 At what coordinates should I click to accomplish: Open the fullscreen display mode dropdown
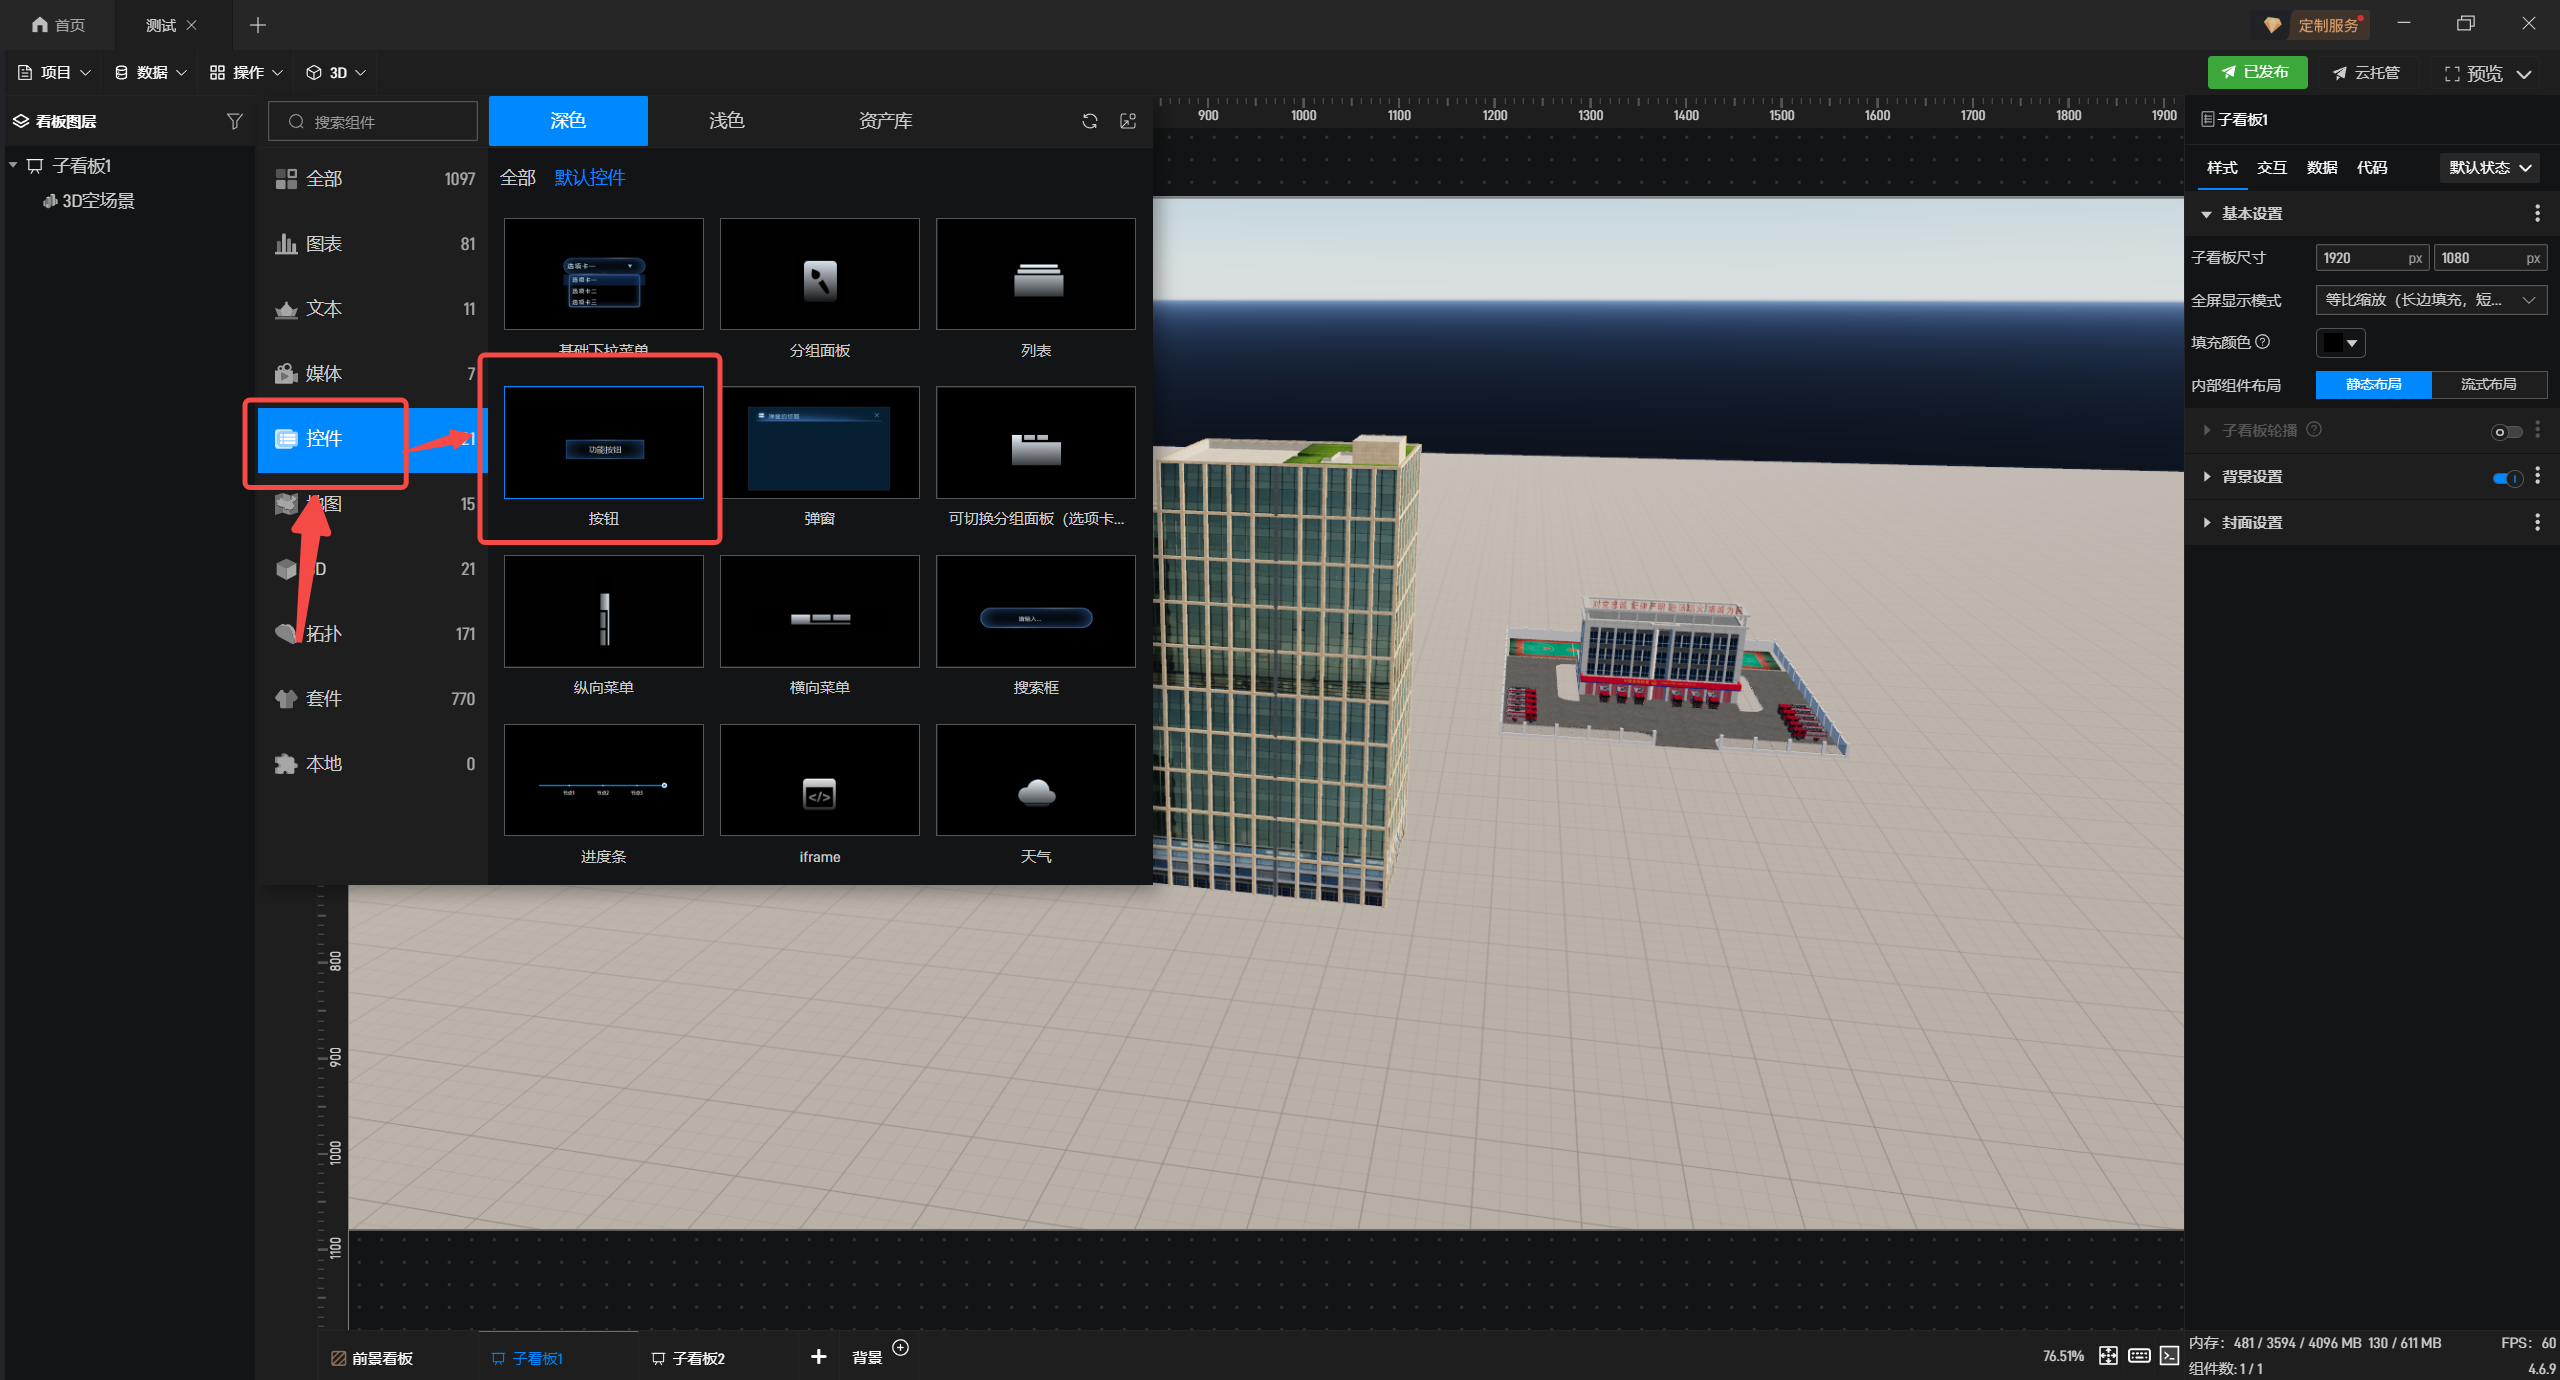(2430, 300)
